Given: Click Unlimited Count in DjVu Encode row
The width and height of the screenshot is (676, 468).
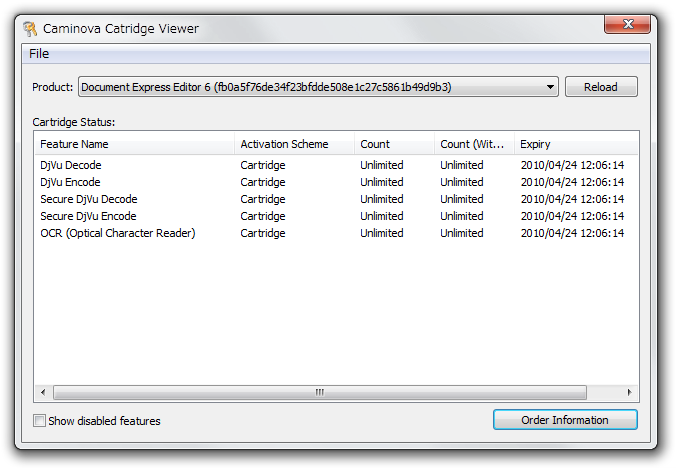Looking at the screenshot, I should (x=382, y=182).
